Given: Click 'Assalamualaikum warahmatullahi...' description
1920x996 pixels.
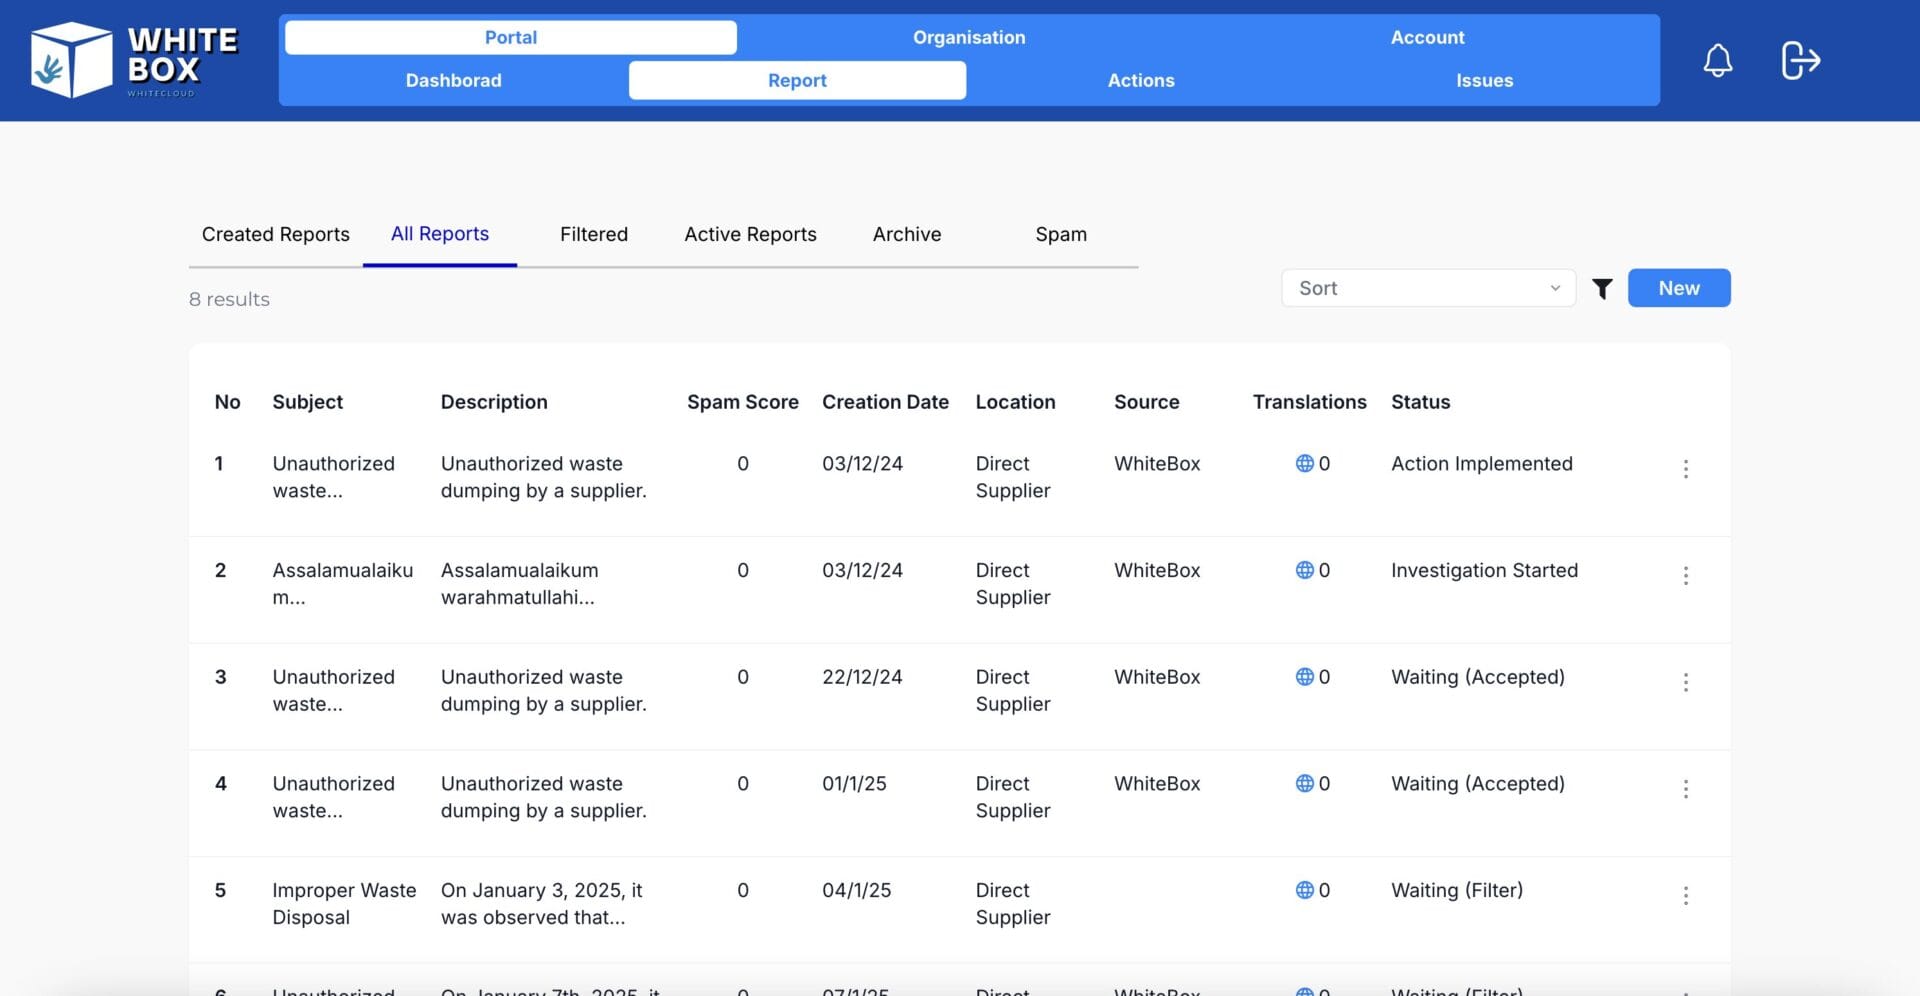Looking at the screenshot, I should point(519,584).
